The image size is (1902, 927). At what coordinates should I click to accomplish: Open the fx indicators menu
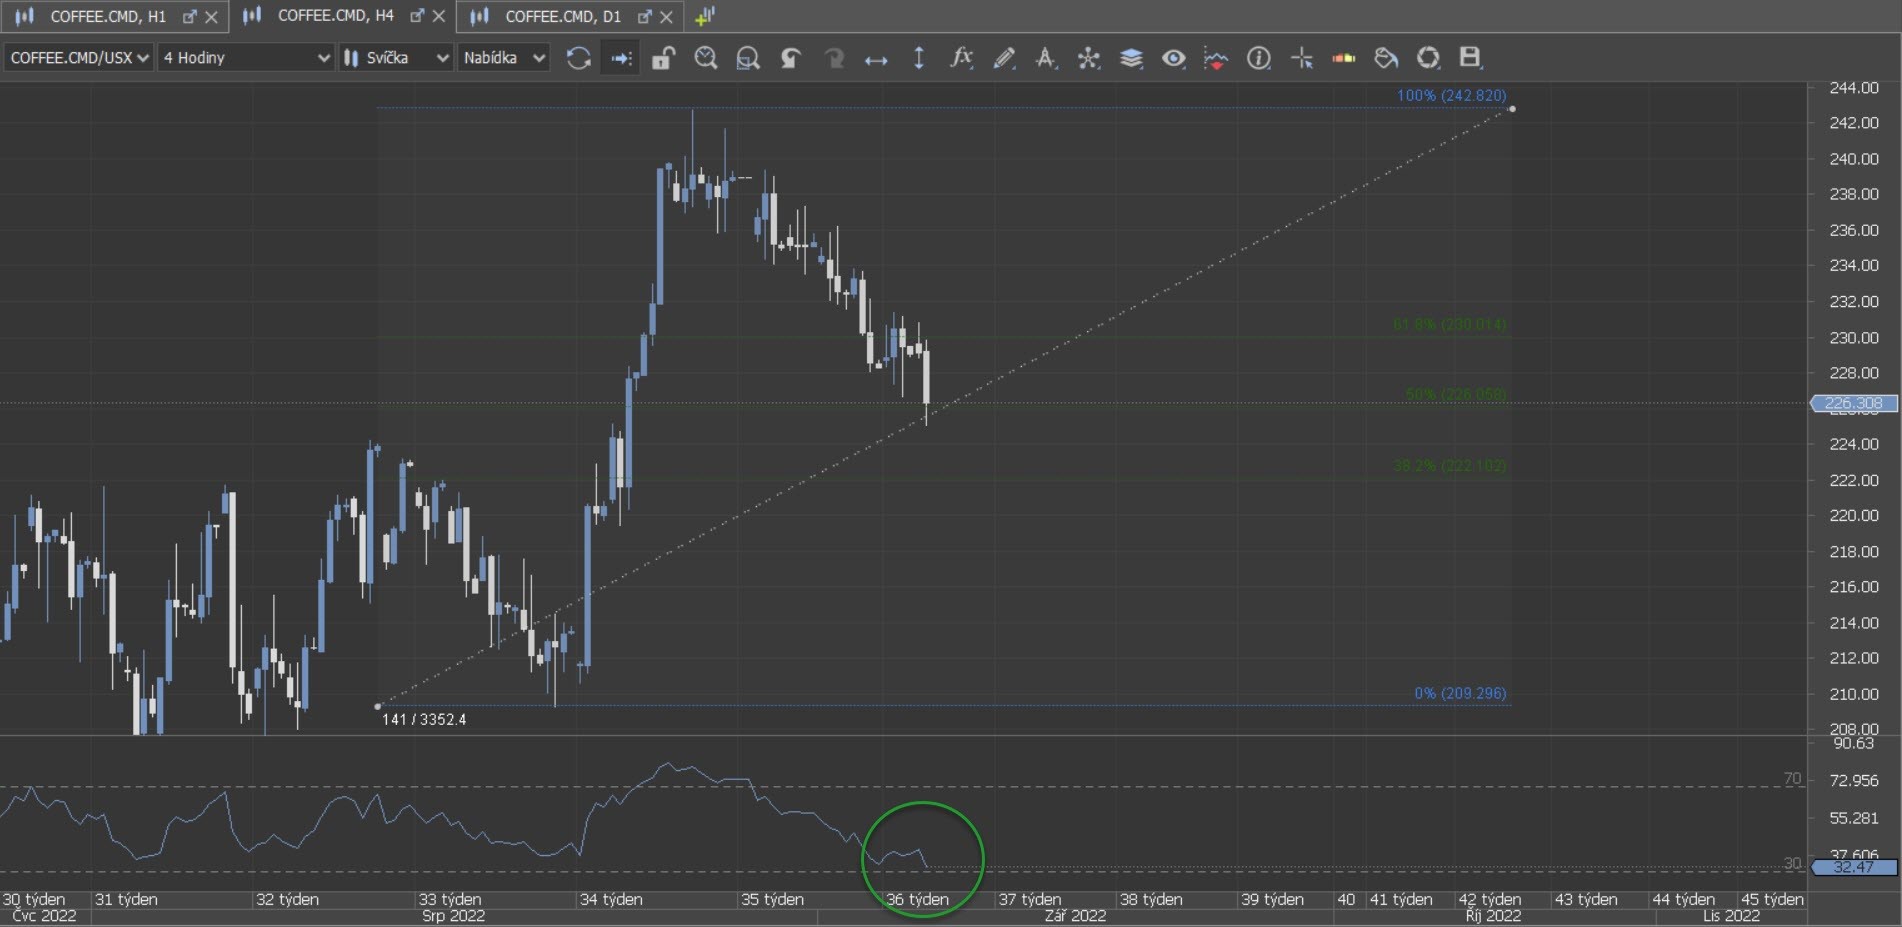[x=961, y=58]
